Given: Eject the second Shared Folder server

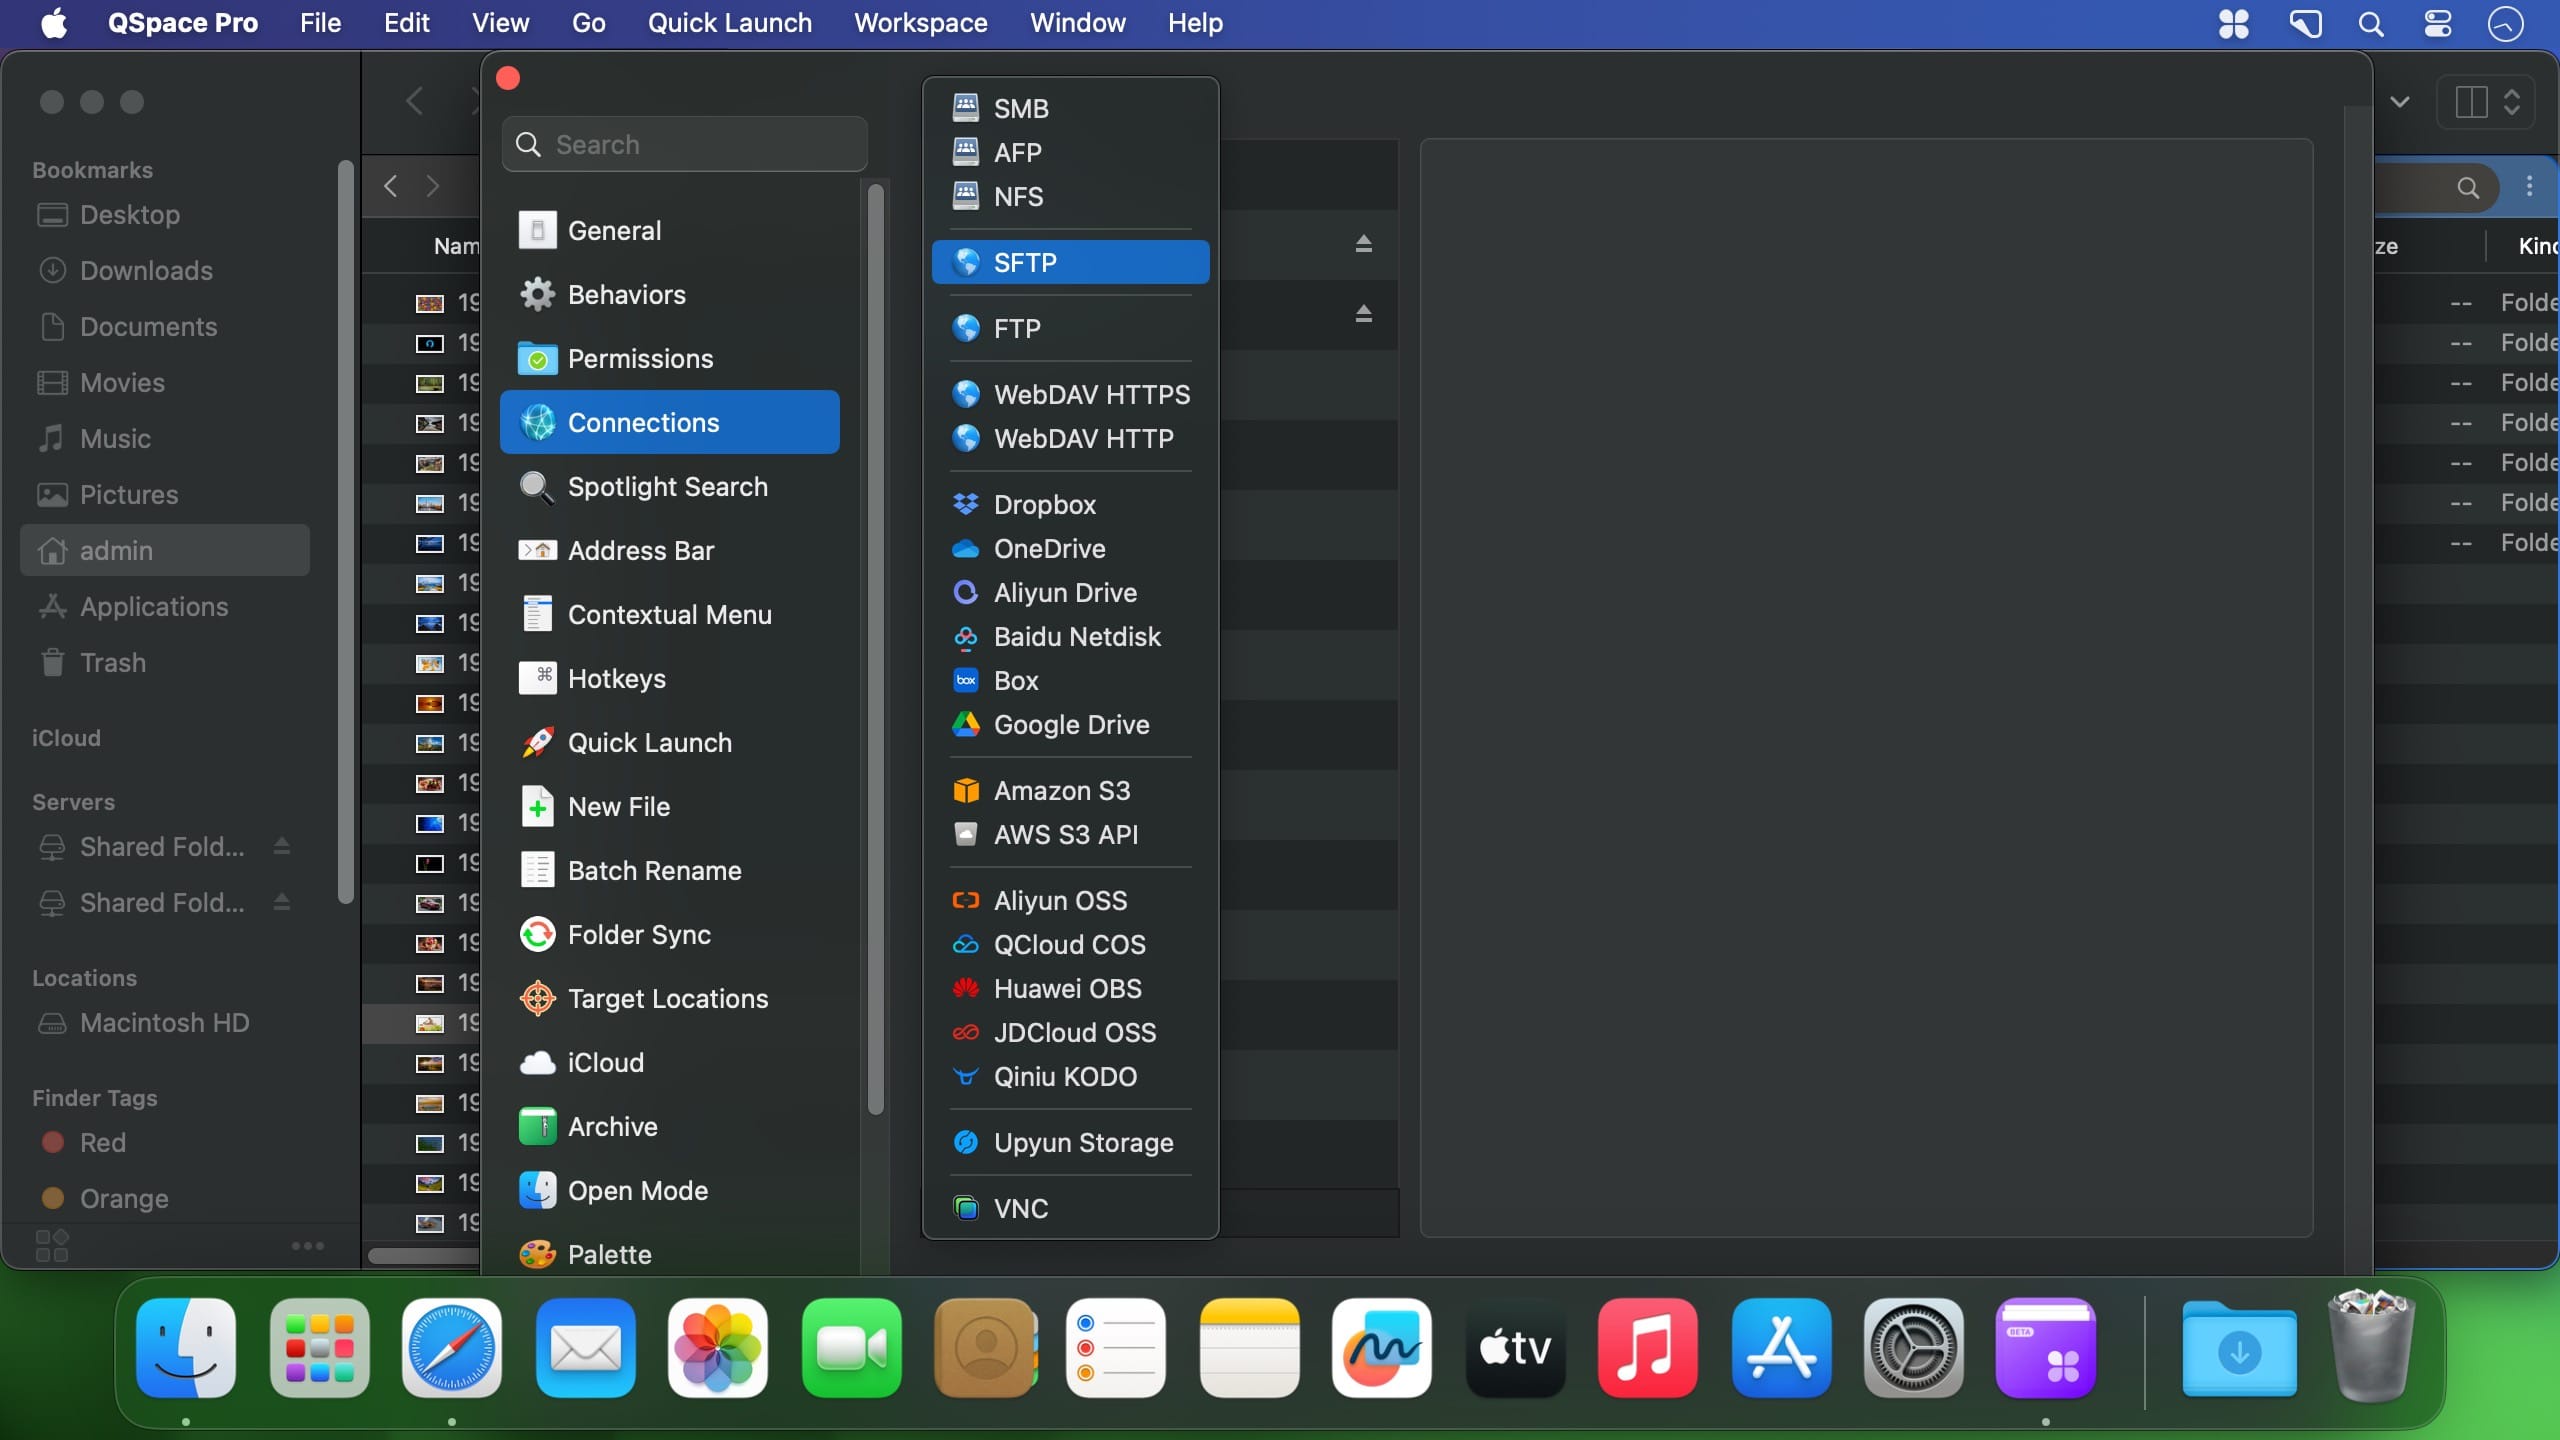Looking at the screenshot, I should [x=282, y=902].
